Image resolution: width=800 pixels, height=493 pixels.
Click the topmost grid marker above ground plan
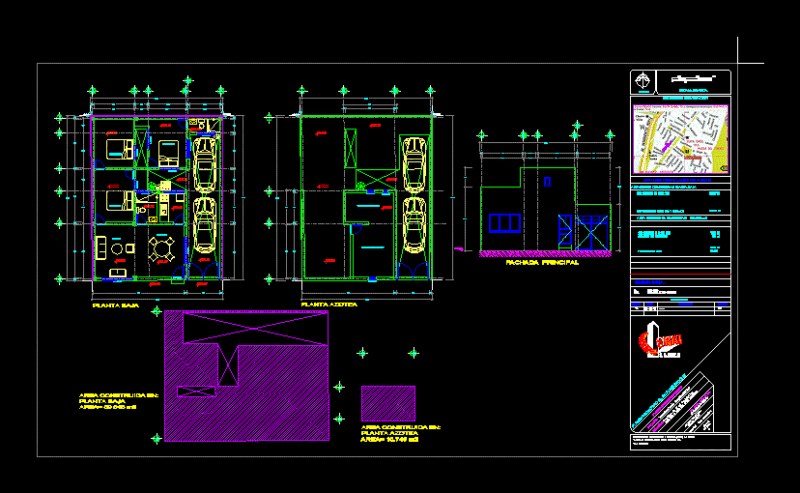pos(188,80)
